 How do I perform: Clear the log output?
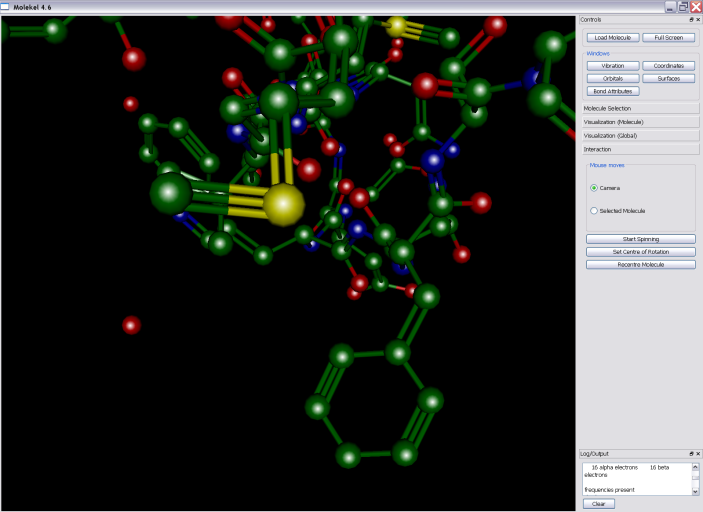pyautogui.click(x=599, y=504)
